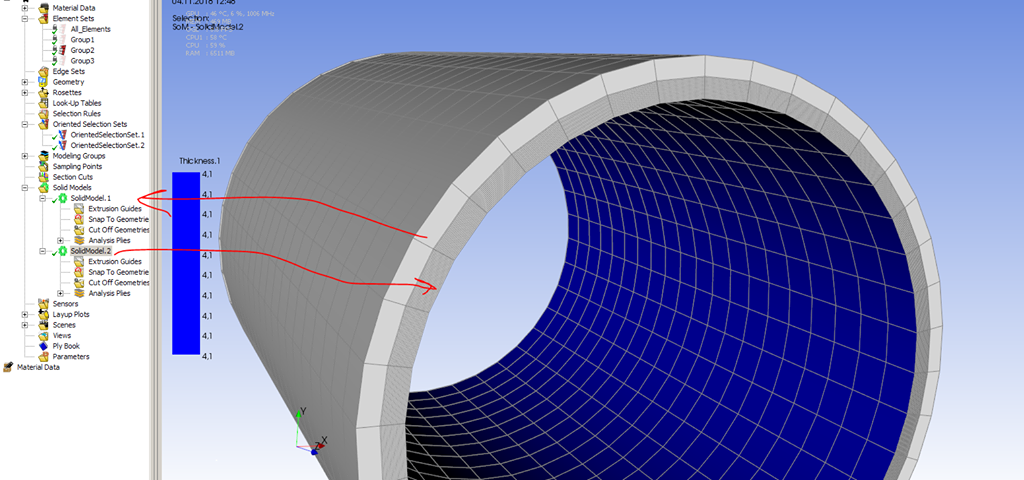
Task: Expand the top Material Data node
Action: pyautogui.click(x=25, y=8)
